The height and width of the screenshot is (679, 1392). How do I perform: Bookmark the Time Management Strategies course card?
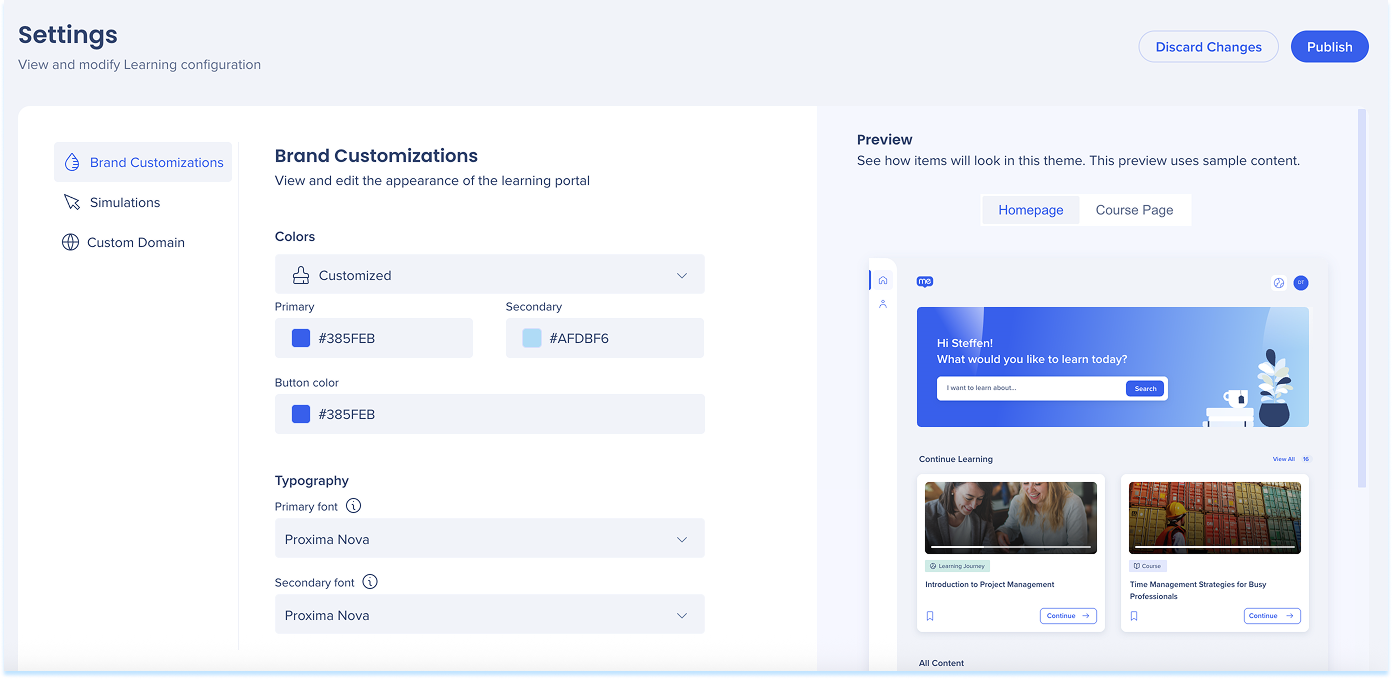tap(1134, 616)
